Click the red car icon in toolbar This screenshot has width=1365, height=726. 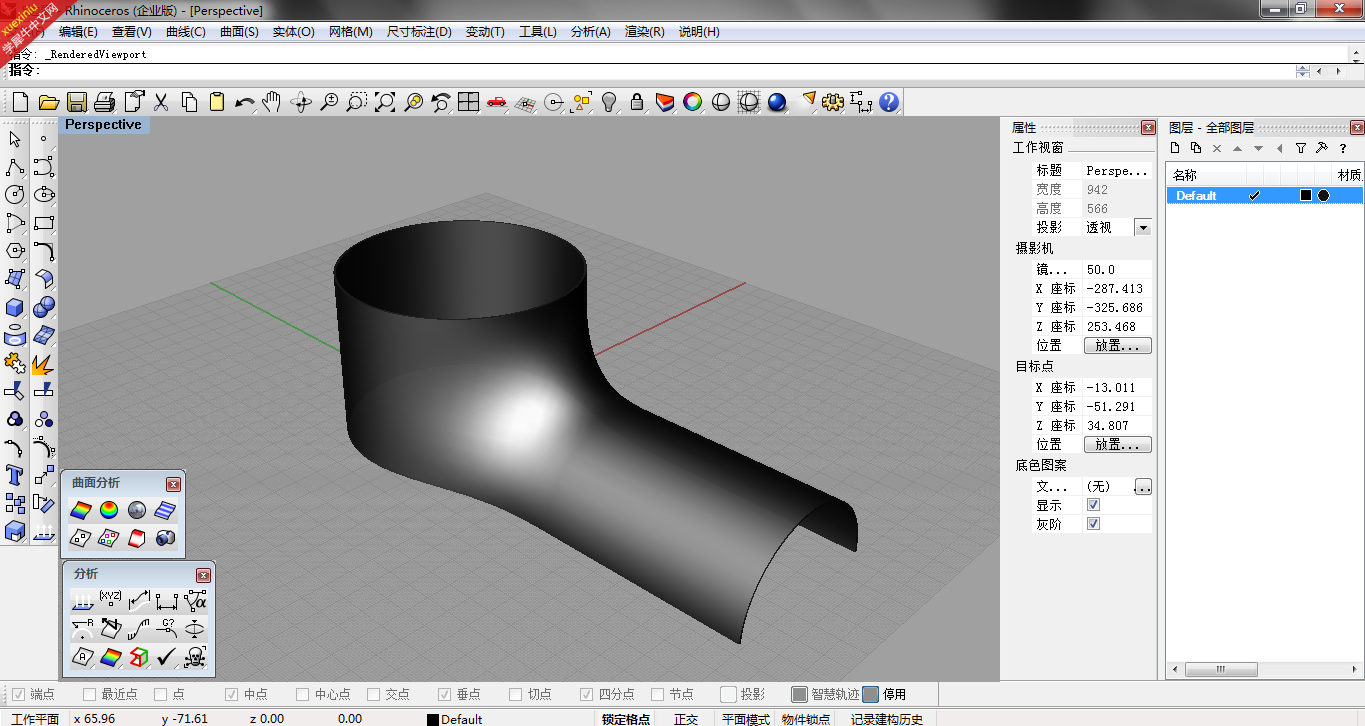(x=497, y=102)
